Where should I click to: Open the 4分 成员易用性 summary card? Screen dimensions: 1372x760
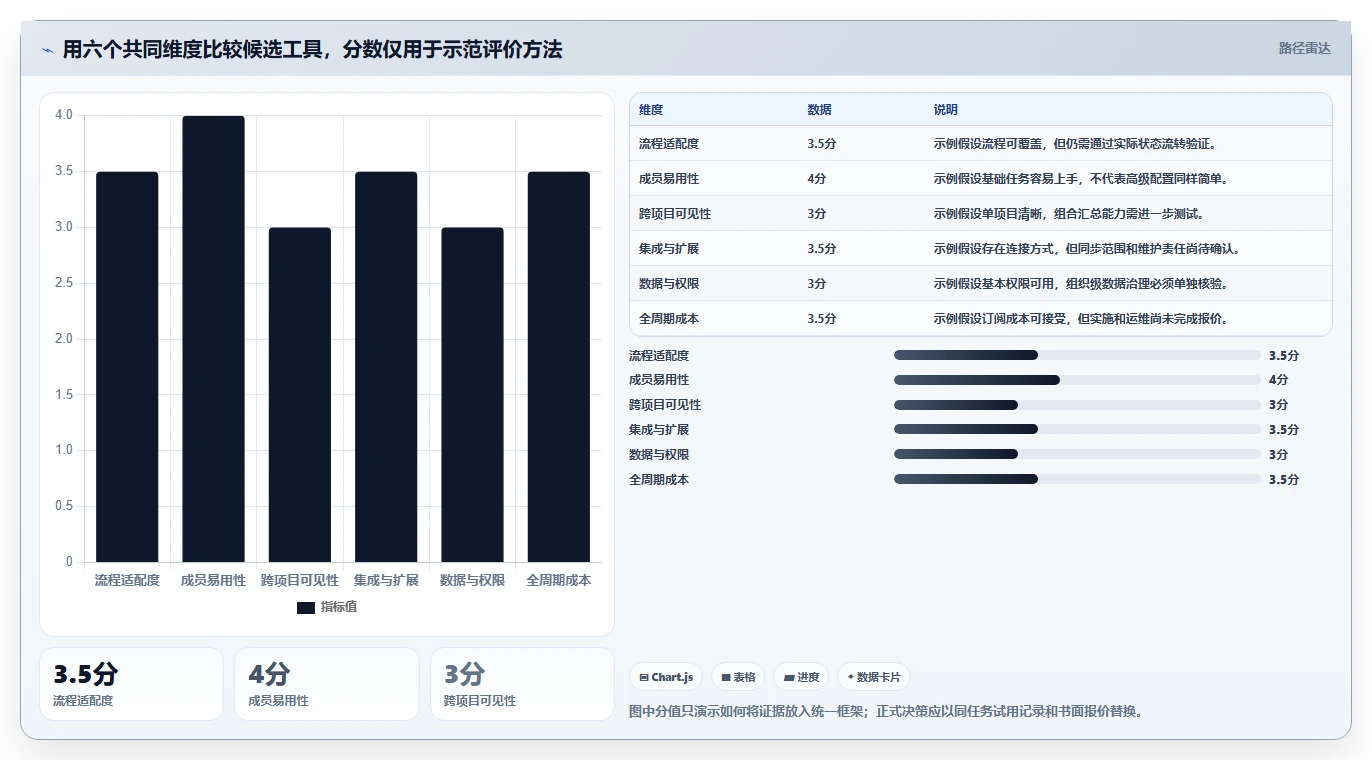[327, 684]
